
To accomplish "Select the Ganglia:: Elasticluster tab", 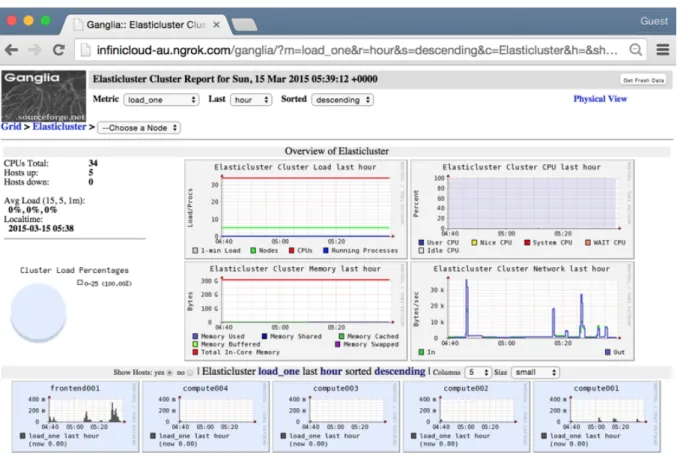I will tap(146, 25).
